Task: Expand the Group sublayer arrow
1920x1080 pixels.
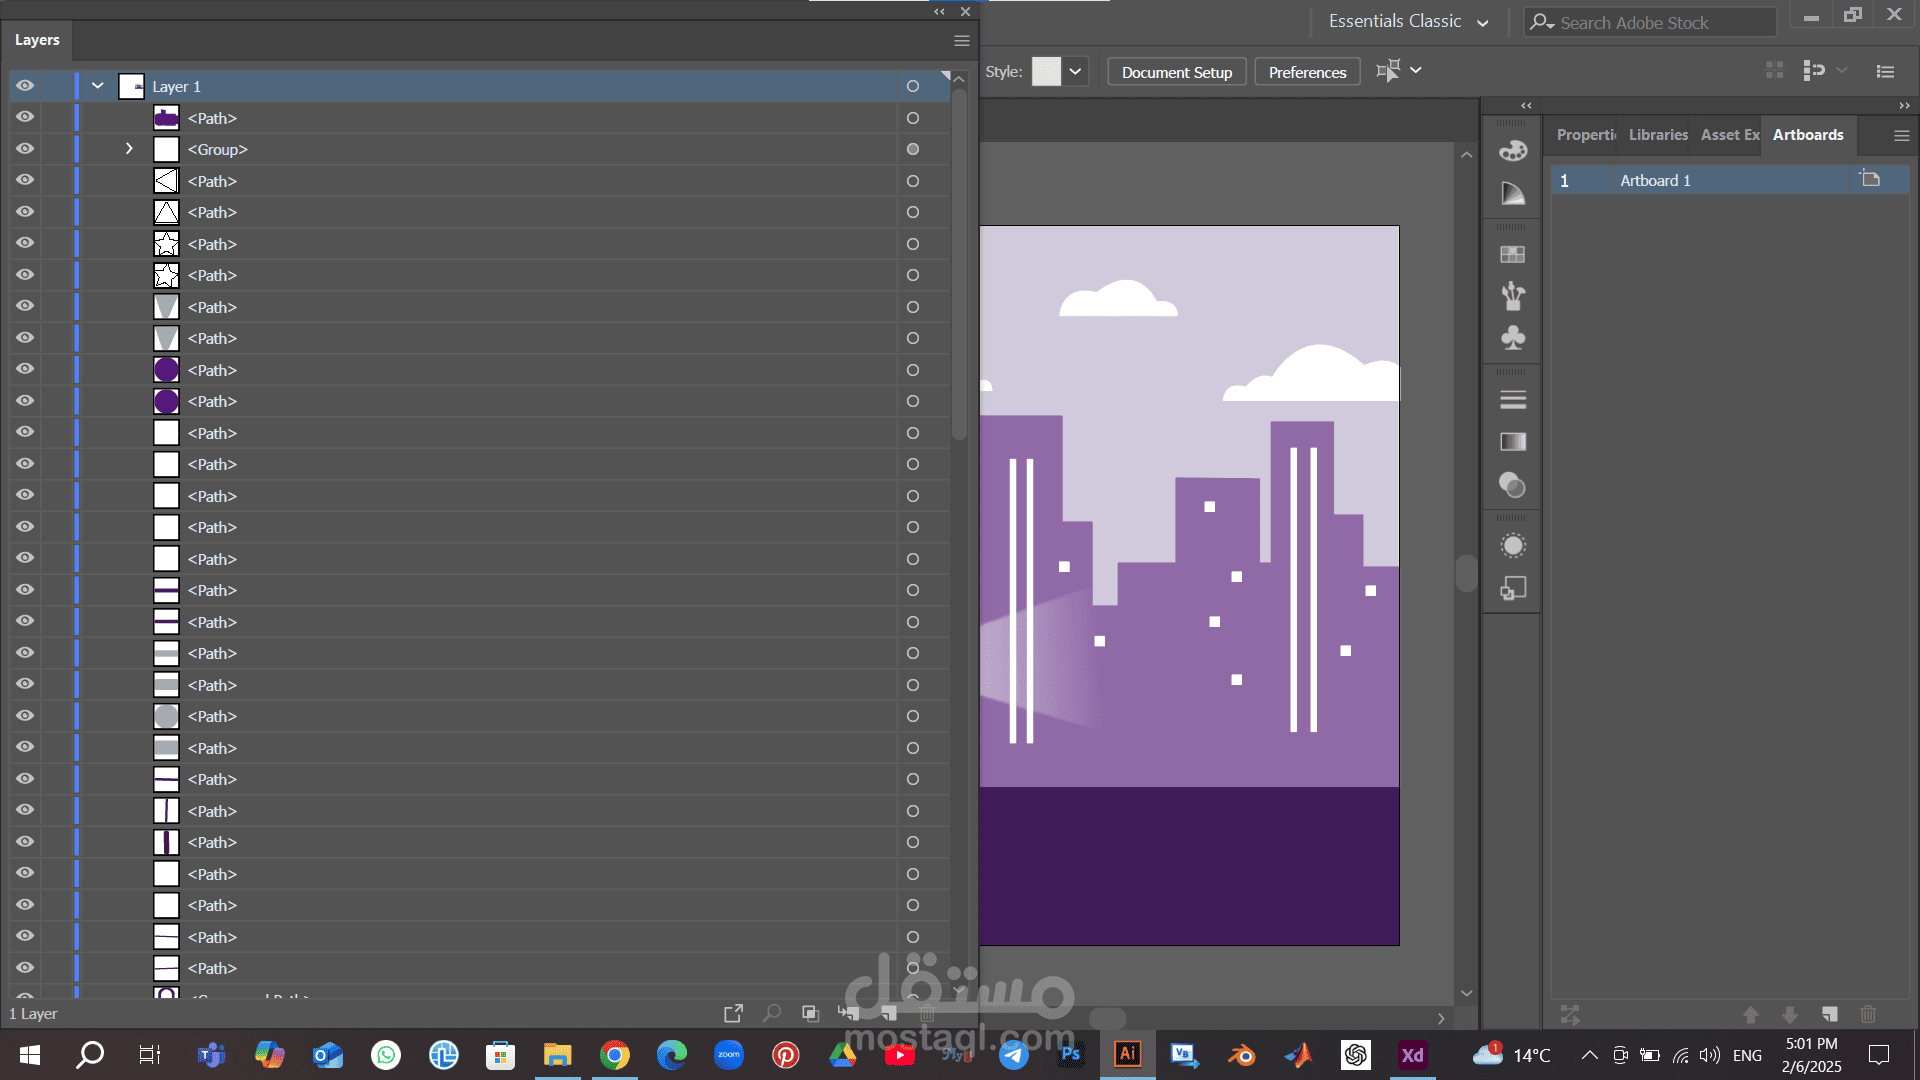Action: (129, 149)
